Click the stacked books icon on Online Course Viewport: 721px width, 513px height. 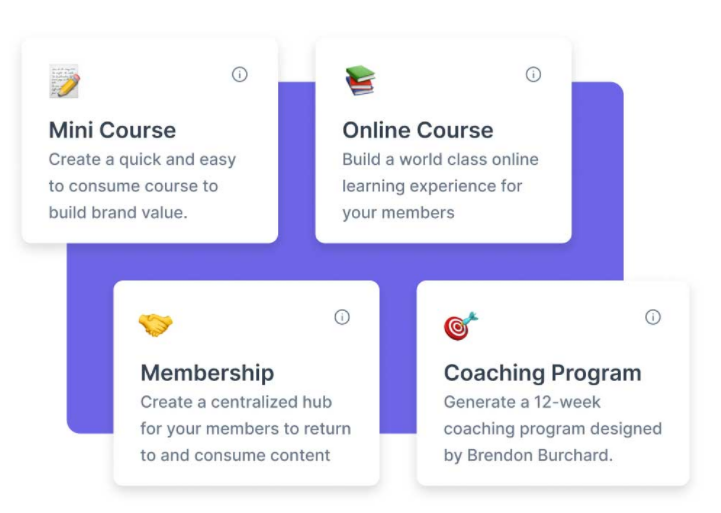pos(359,80)
